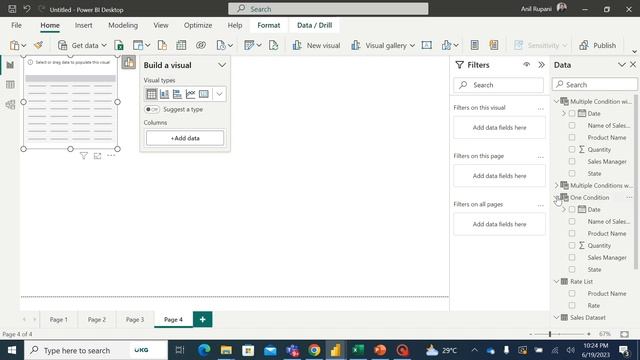Open Excel from the taskbar

pos(358,350)
